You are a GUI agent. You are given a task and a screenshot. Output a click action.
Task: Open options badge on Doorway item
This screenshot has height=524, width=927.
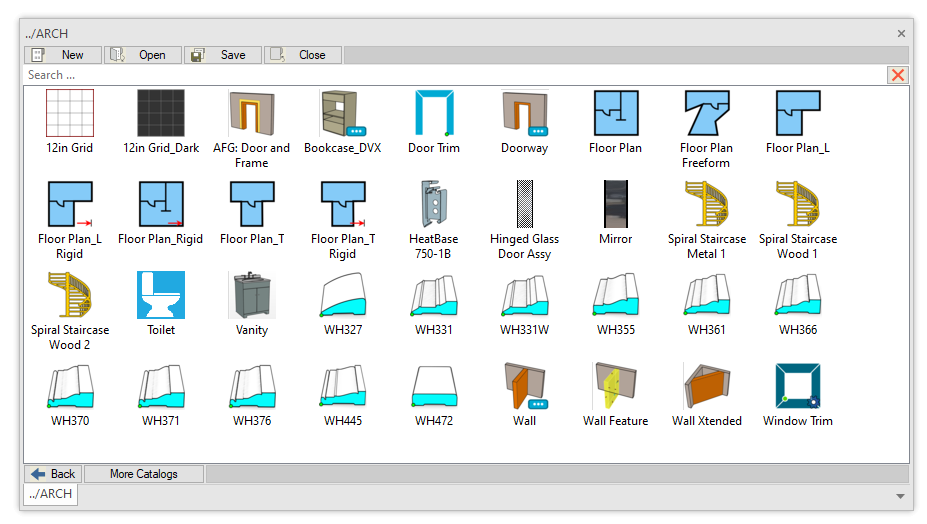[538, 131]
